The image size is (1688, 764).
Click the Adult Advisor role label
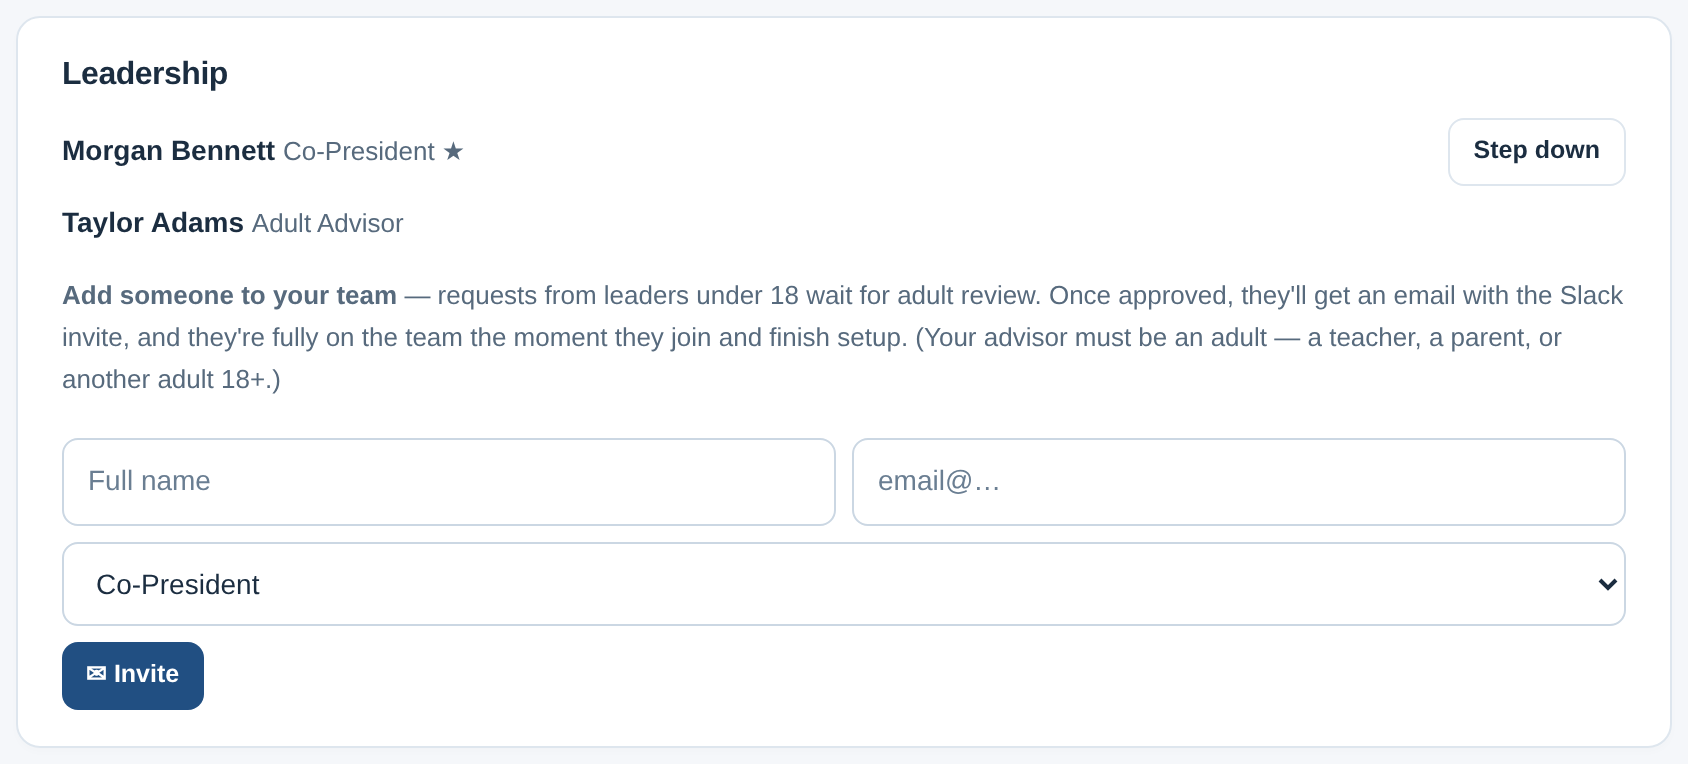click(327, 223)
